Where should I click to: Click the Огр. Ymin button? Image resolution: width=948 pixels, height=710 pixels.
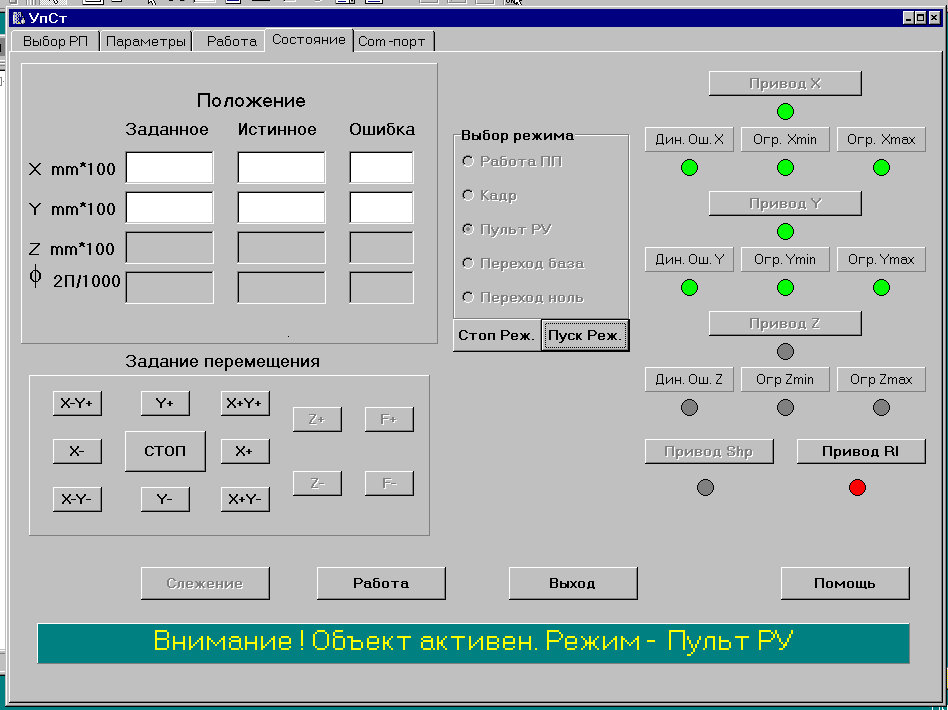pos(785,259)
